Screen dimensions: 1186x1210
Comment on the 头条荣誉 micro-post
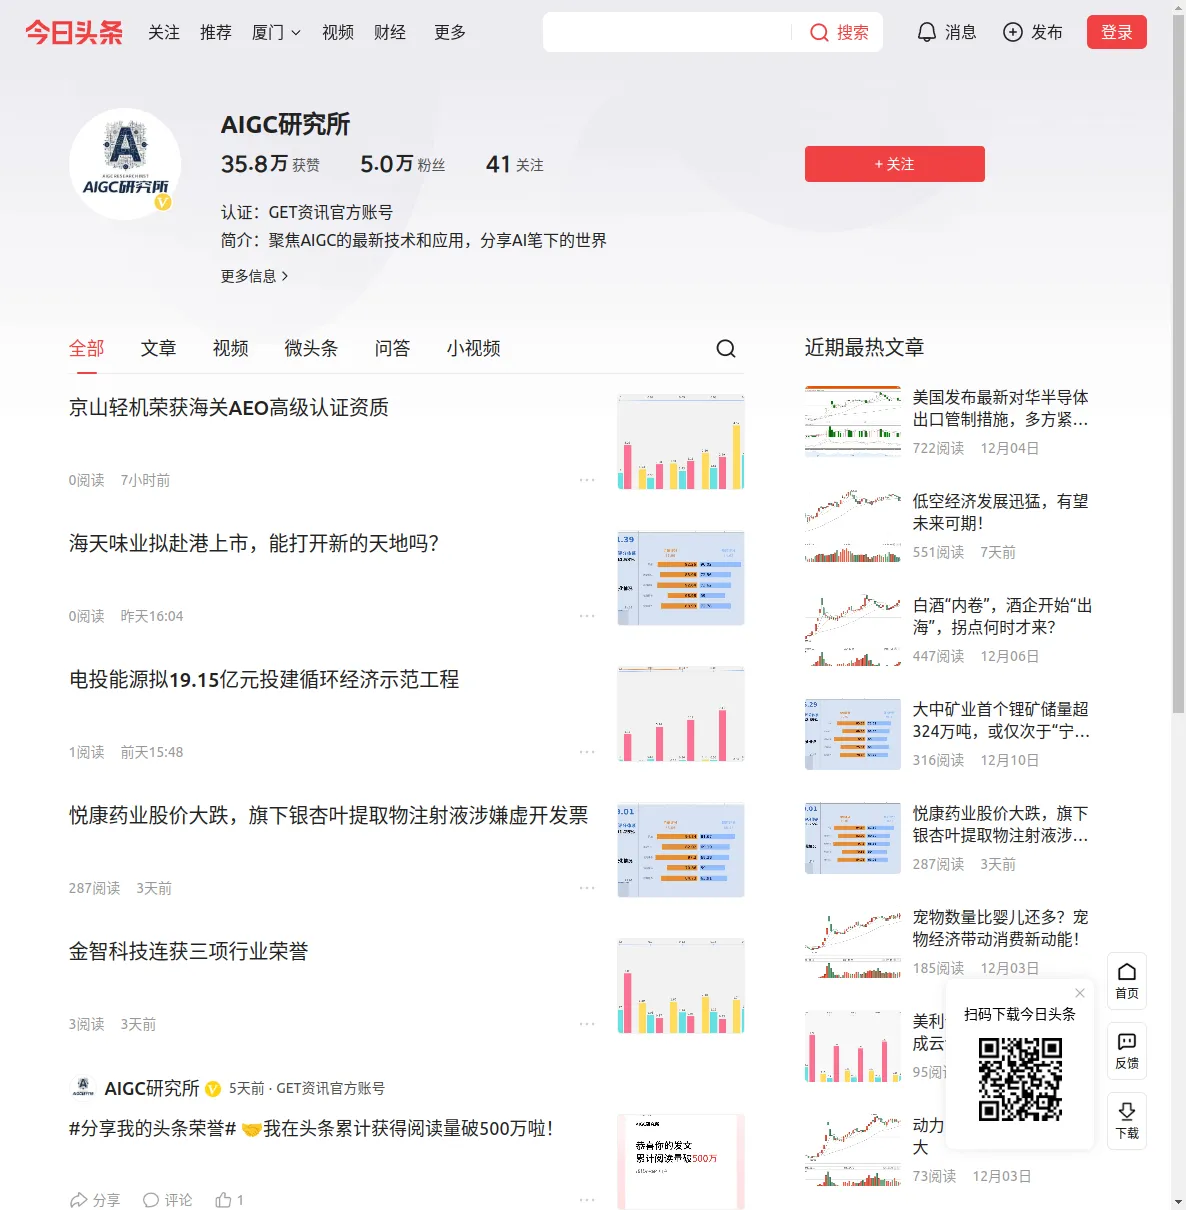(x=168, y=1200)
